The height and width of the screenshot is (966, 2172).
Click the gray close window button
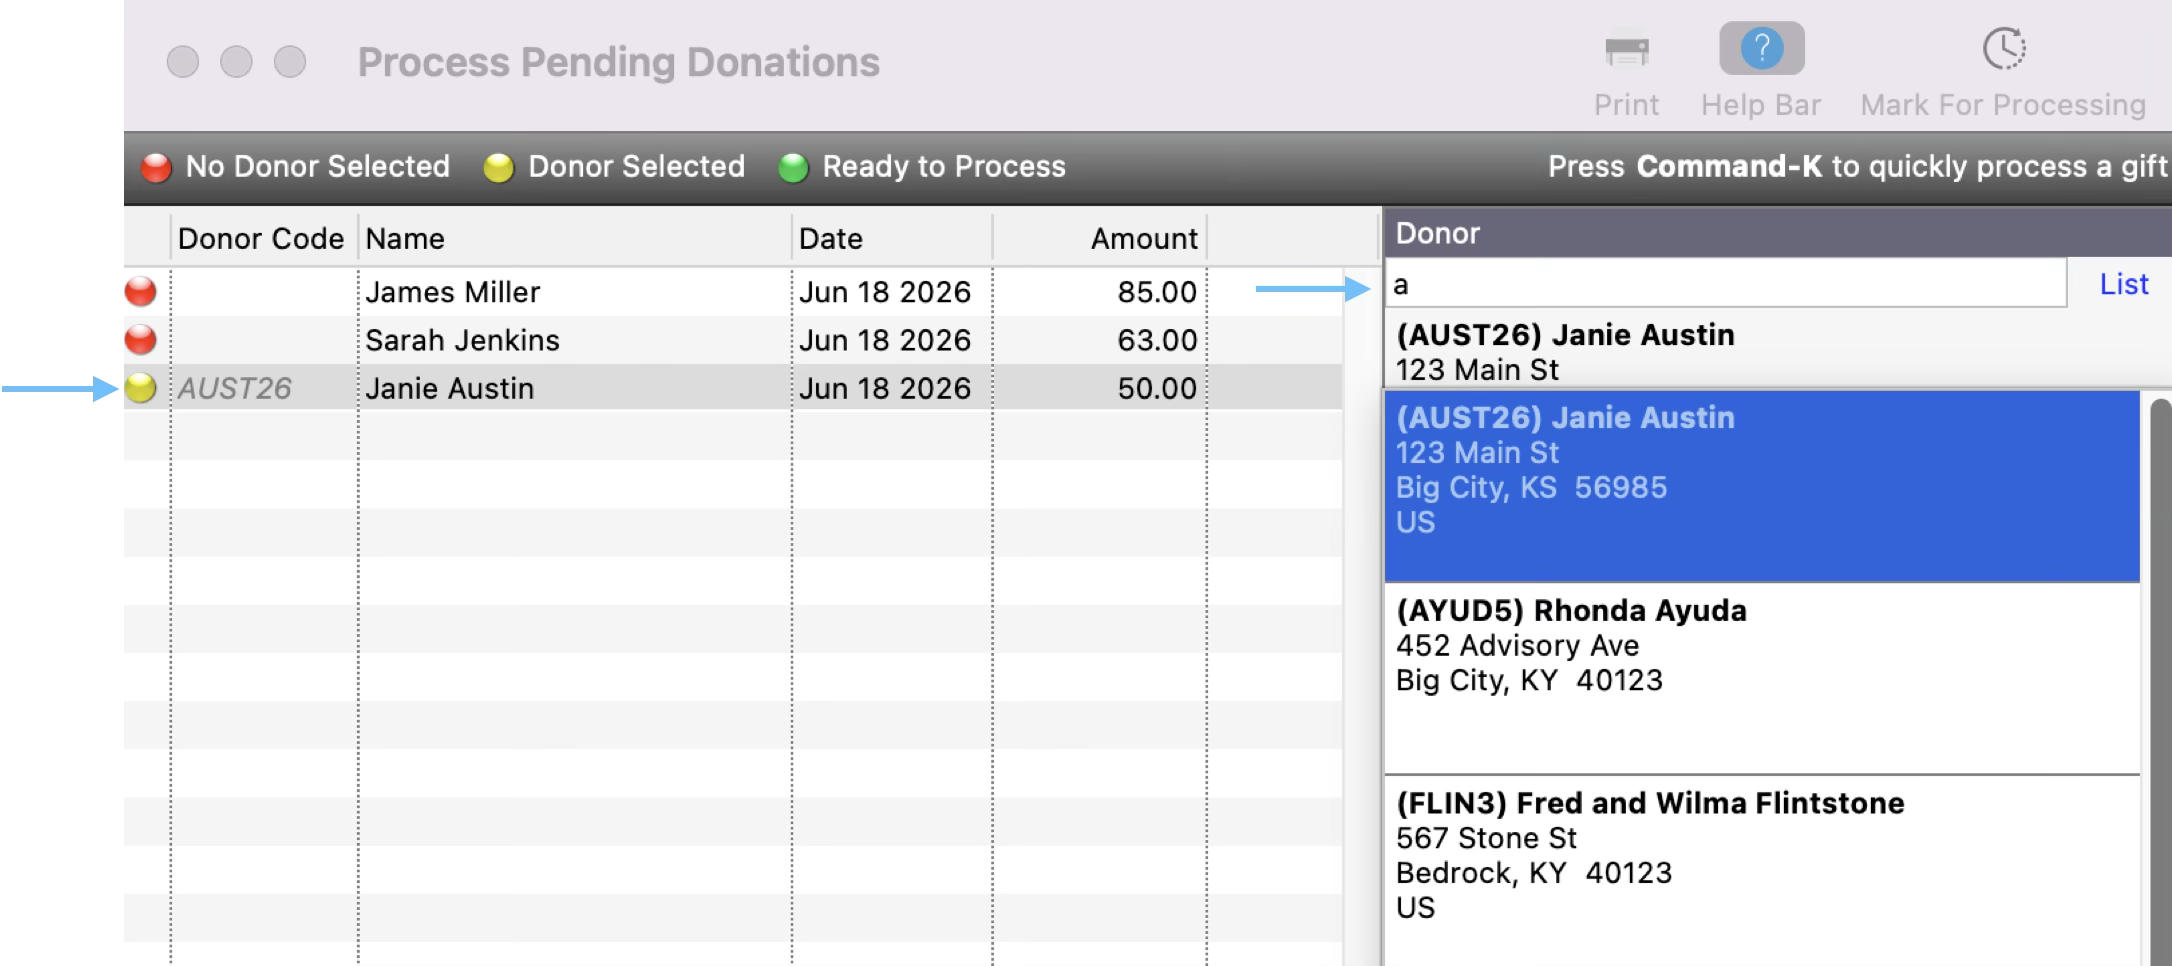182,61
